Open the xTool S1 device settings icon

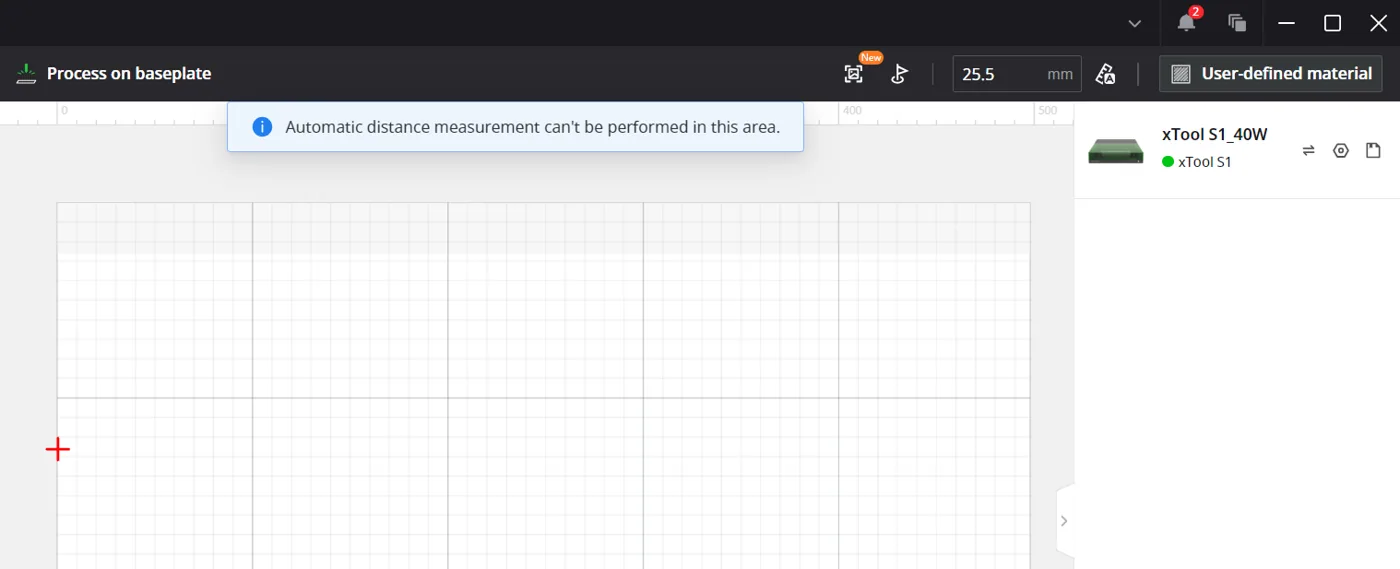point(1341,151)
